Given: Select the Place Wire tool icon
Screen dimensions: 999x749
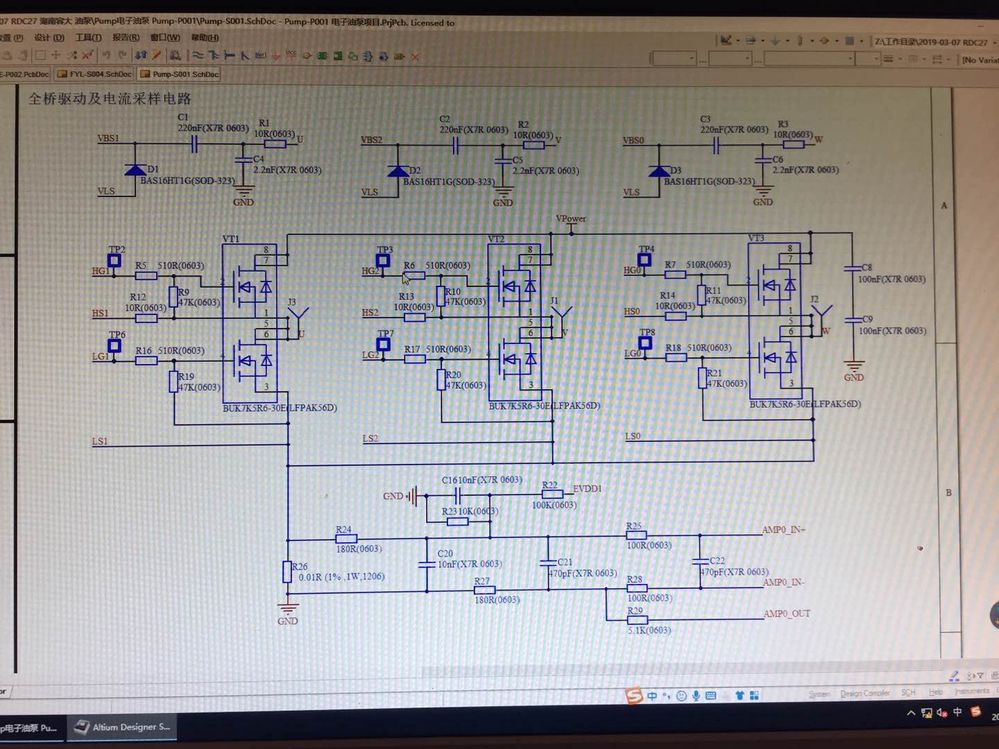Looking at the screenshot, I should pos(198,56).
